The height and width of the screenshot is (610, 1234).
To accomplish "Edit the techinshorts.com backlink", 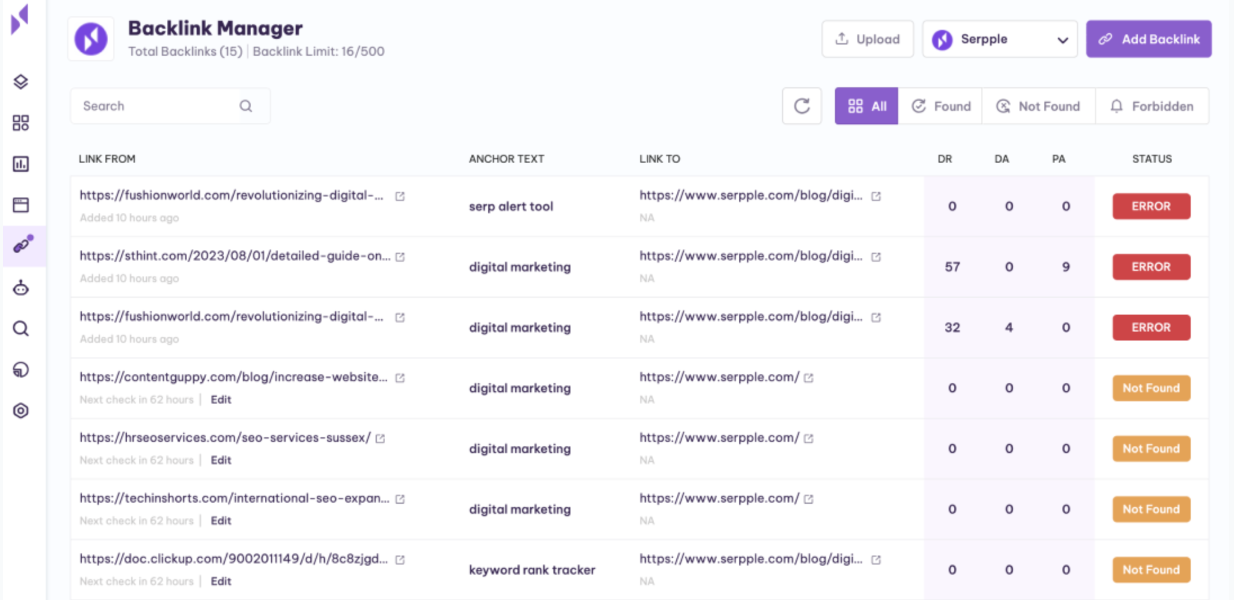I will pos(221,520).
